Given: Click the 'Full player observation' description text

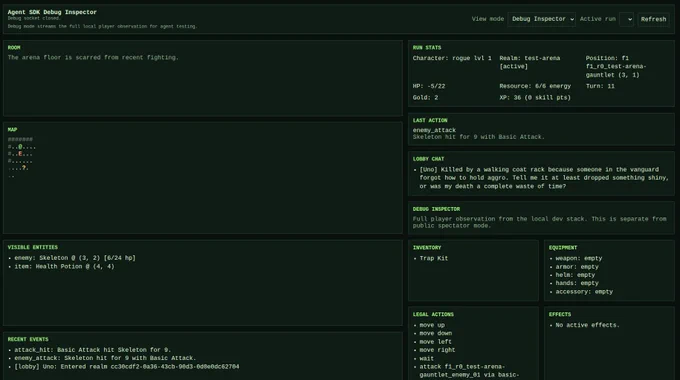Looking at the screenshot, I should pos(539,222).
